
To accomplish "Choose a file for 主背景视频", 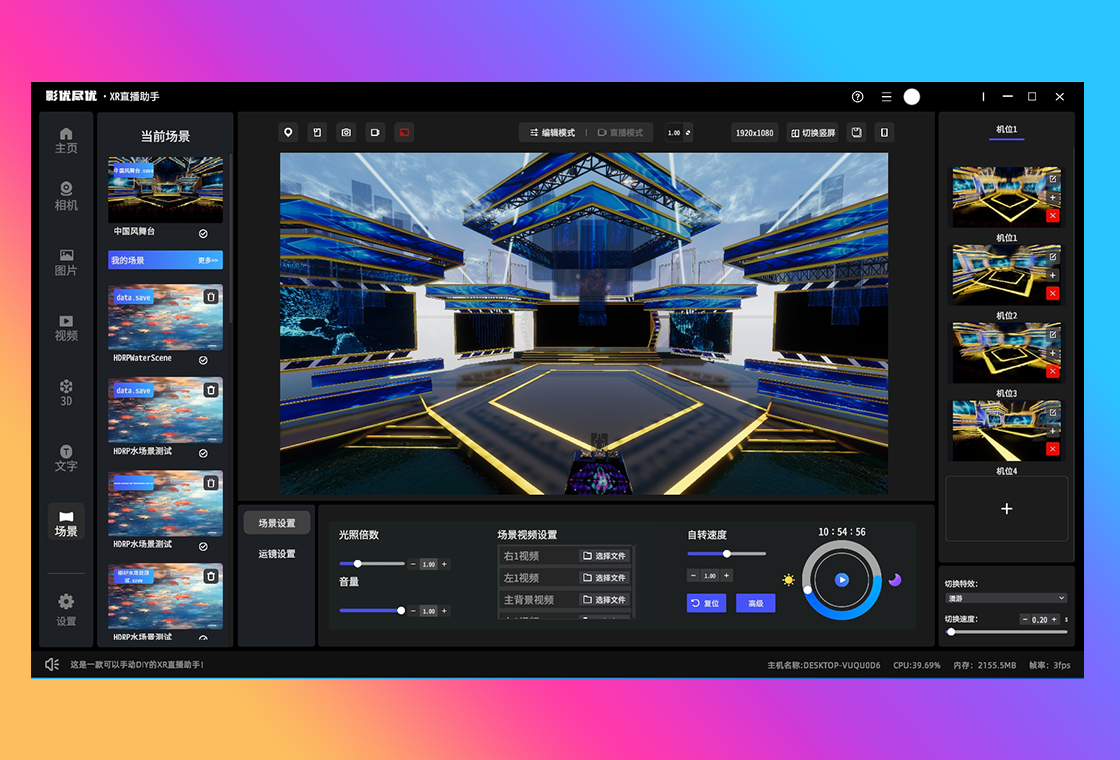I will pyautogui.click(x=604, y=599).
